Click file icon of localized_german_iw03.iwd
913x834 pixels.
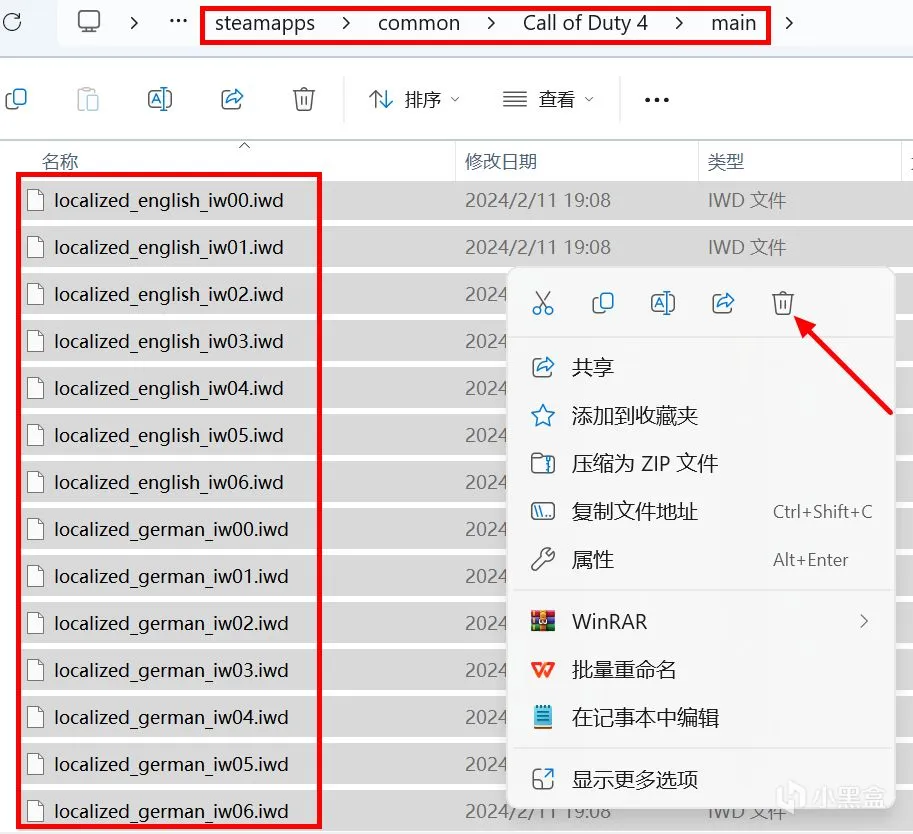pyautogui.click(x=36, y=670)
